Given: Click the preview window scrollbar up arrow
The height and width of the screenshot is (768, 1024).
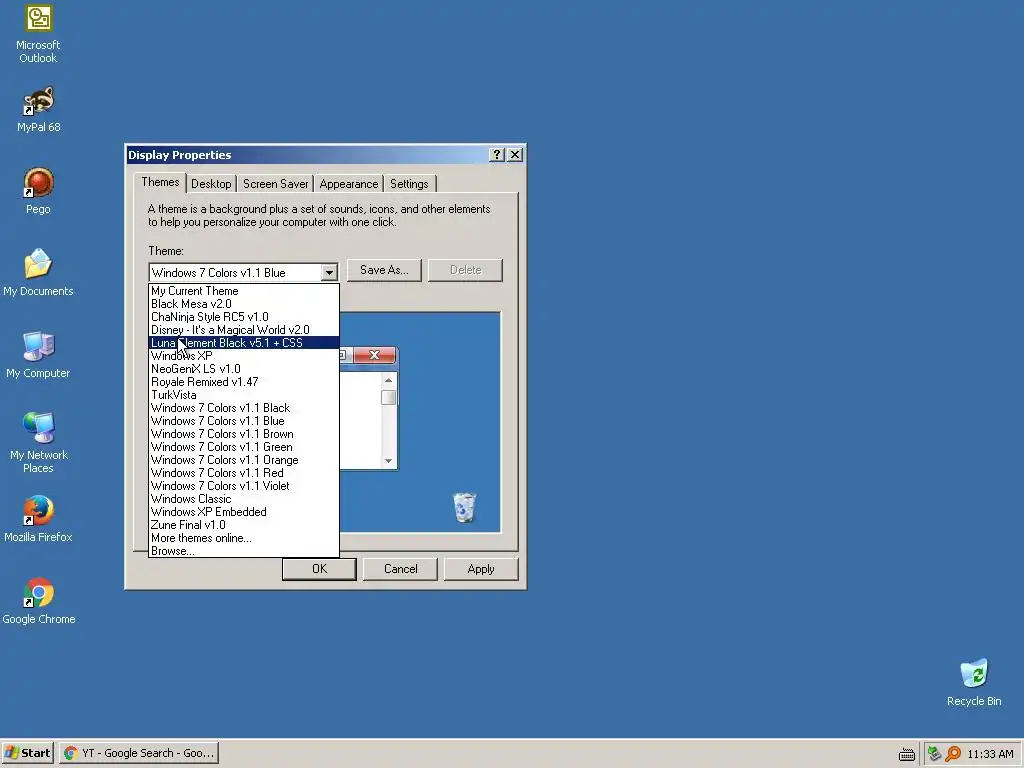Looking at the screenshot, I should tap(389, 380).
